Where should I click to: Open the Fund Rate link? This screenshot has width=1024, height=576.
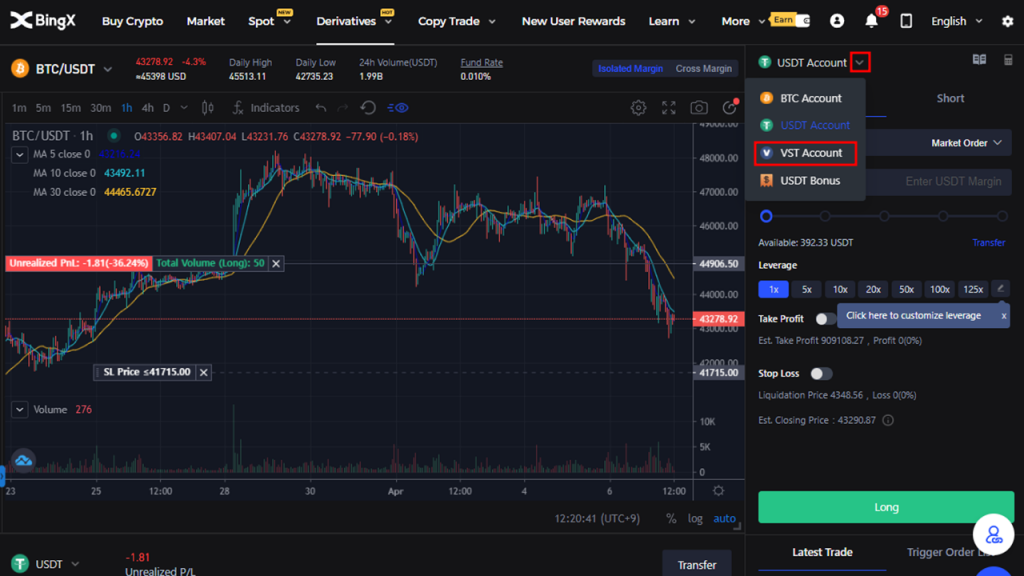pos(481,63)
